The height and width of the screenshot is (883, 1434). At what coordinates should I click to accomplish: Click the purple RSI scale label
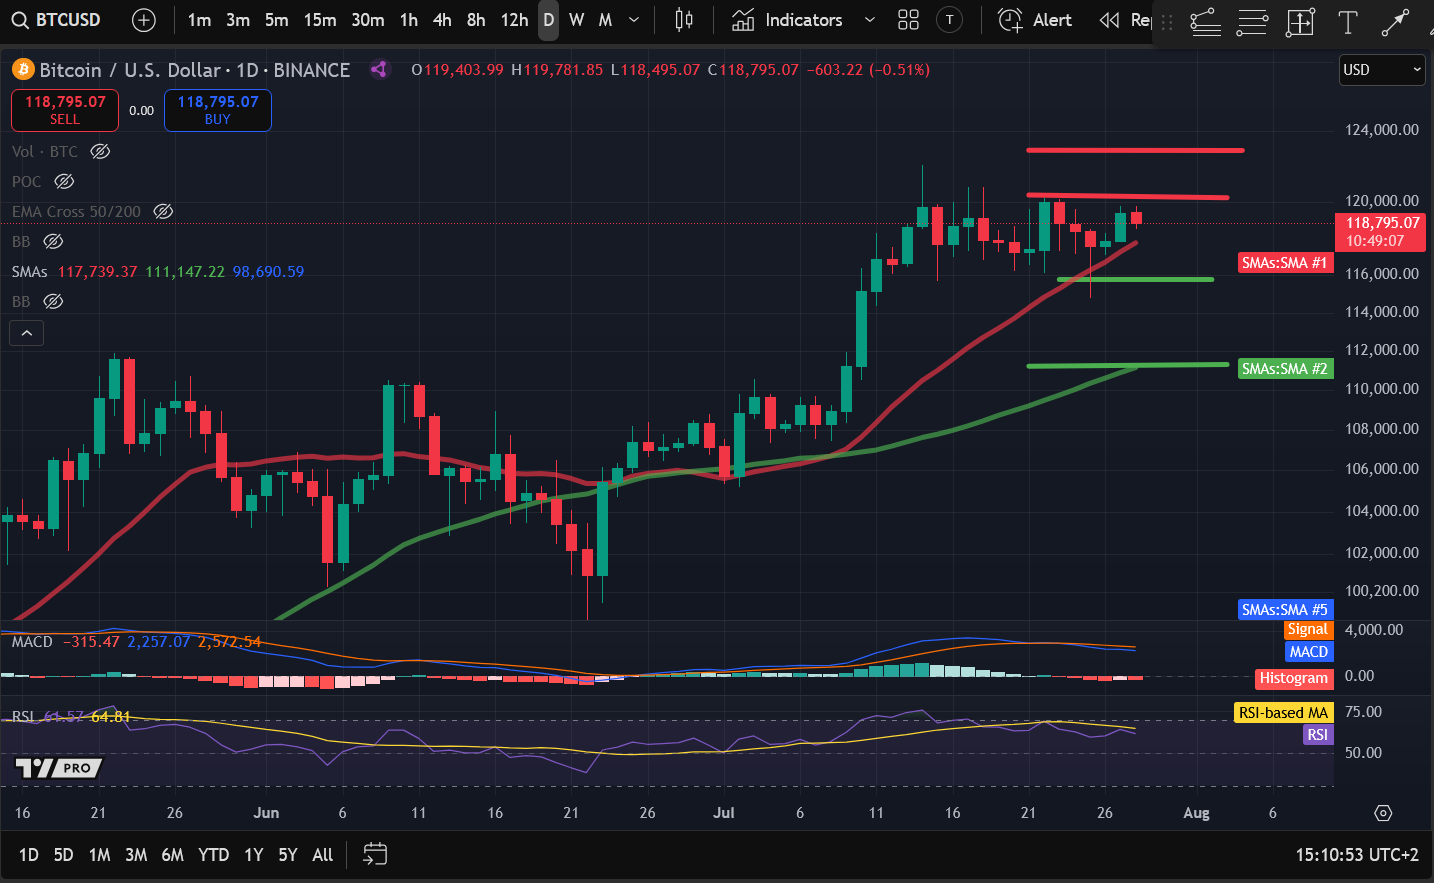point(1318,735)
